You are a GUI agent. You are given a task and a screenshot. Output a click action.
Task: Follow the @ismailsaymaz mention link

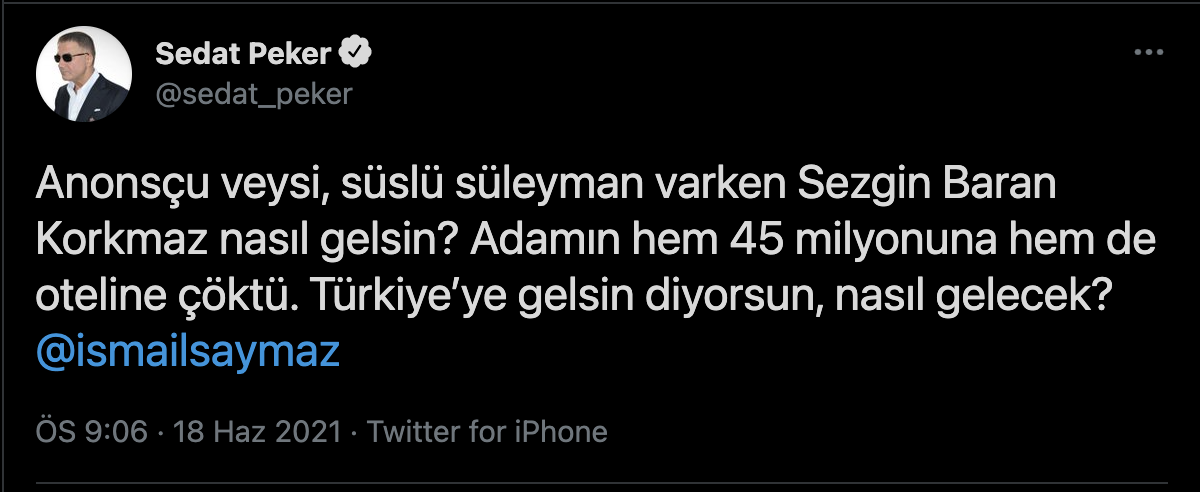188,354
